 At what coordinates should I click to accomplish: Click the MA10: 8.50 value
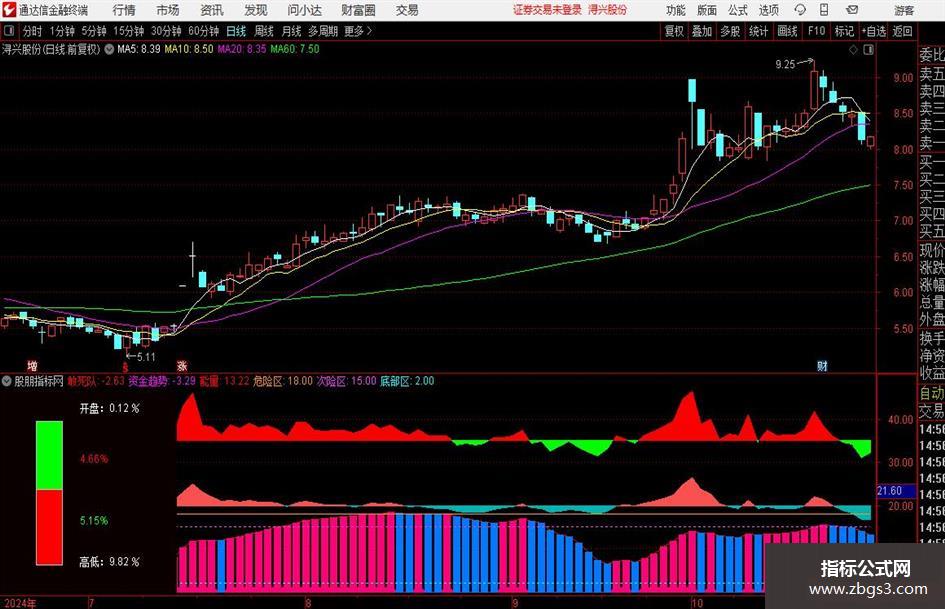click(x=189, y=49)
